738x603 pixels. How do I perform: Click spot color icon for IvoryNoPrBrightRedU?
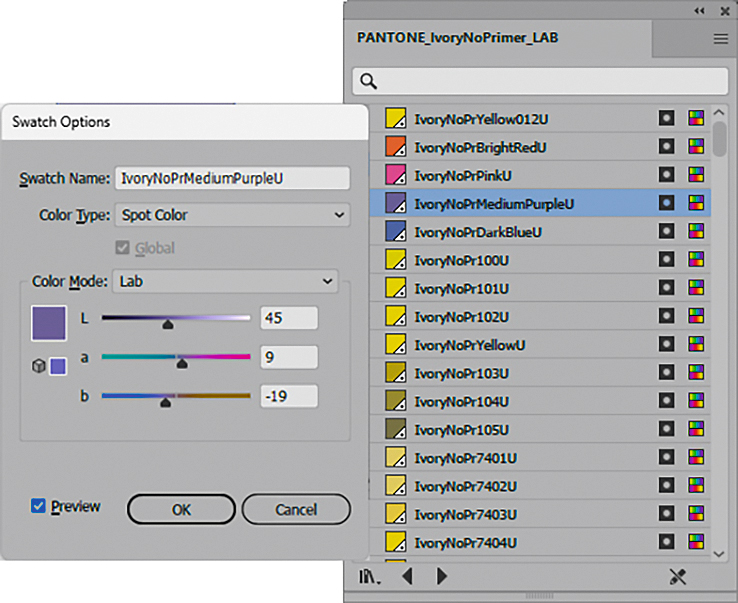tap(666, 146)
